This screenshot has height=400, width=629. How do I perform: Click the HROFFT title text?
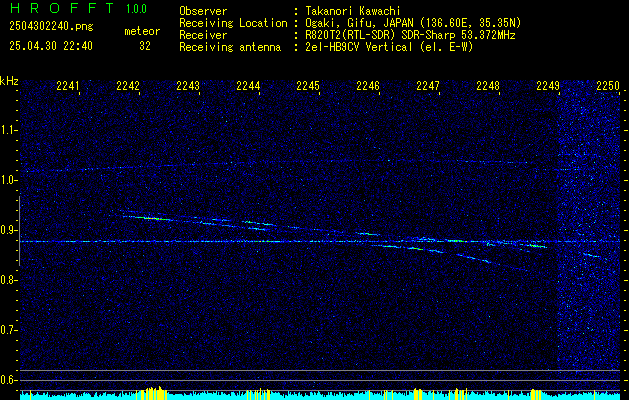(62, 8)
